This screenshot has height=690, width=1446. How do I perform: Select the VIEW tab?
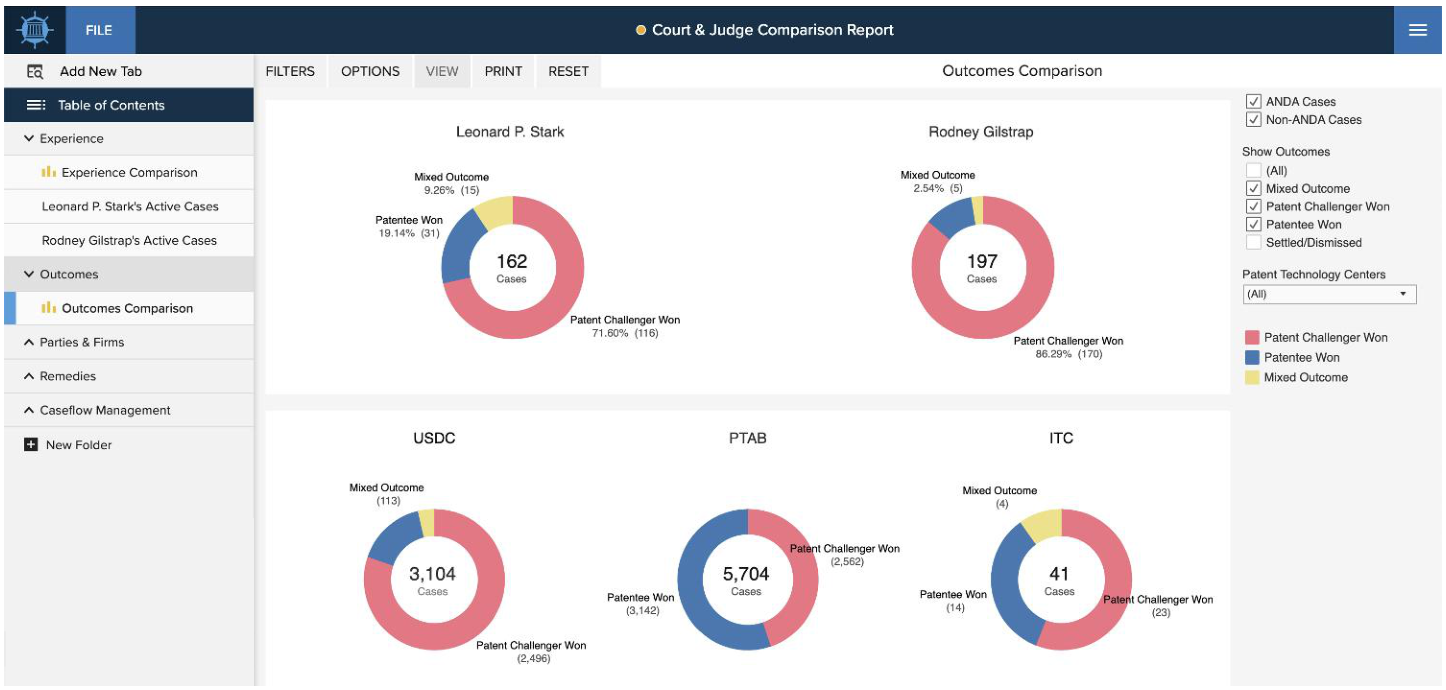coord(442,71)
